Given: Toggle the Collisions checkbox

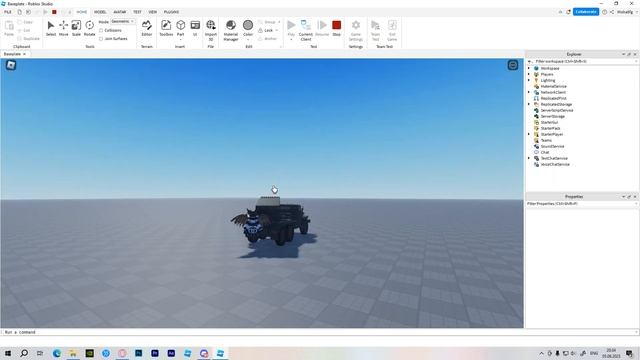Looking at the screenshot, I should [101, 31].
